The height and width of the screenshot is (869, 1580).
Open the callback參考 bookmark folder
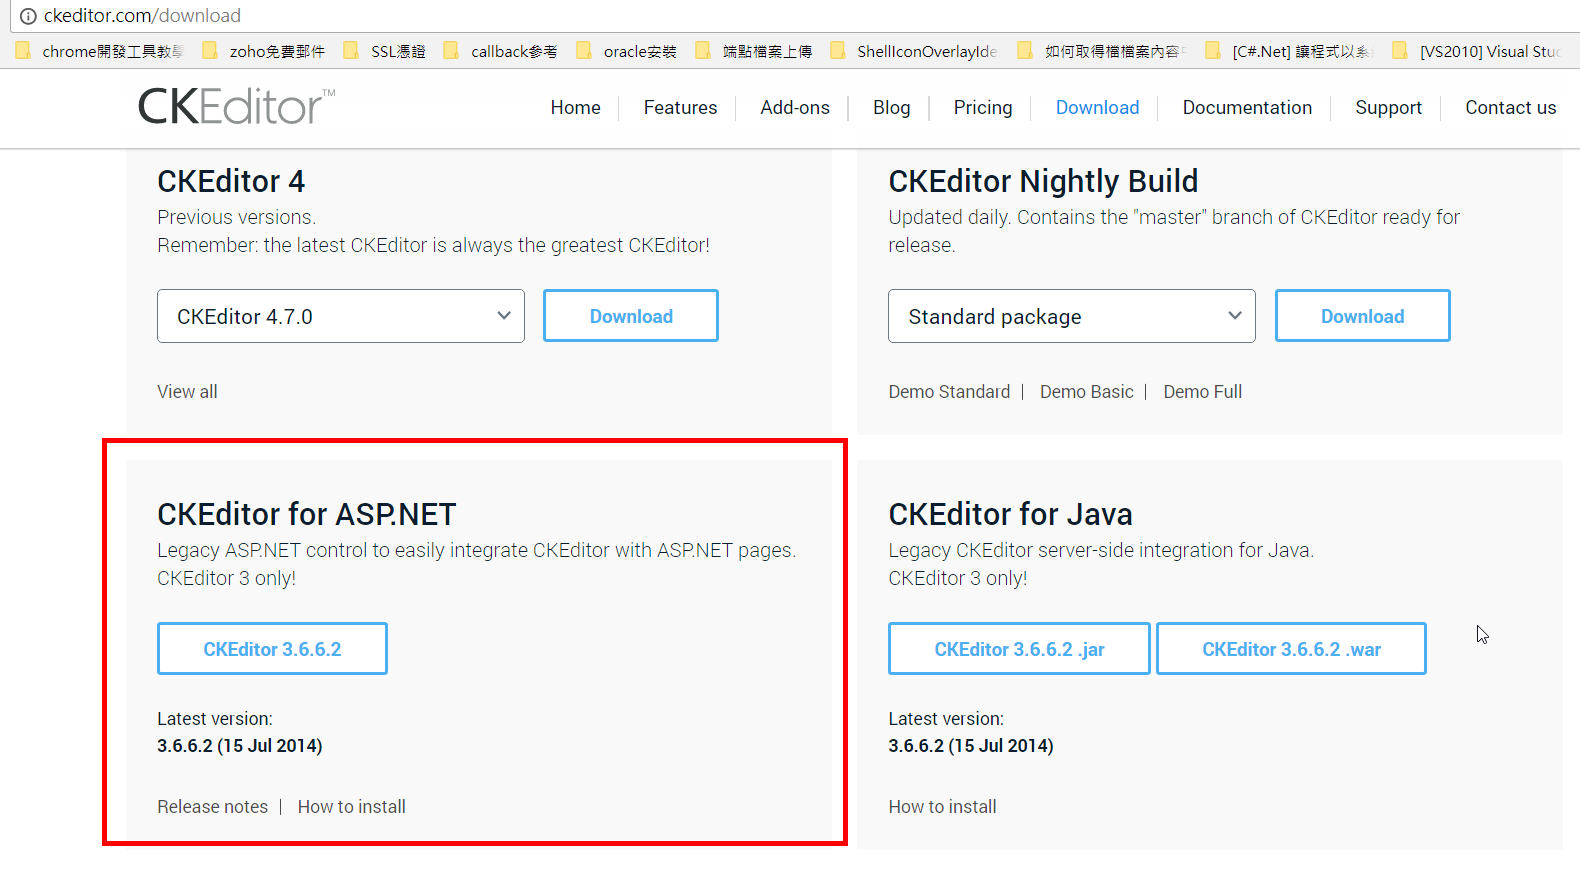click(501, 51)
